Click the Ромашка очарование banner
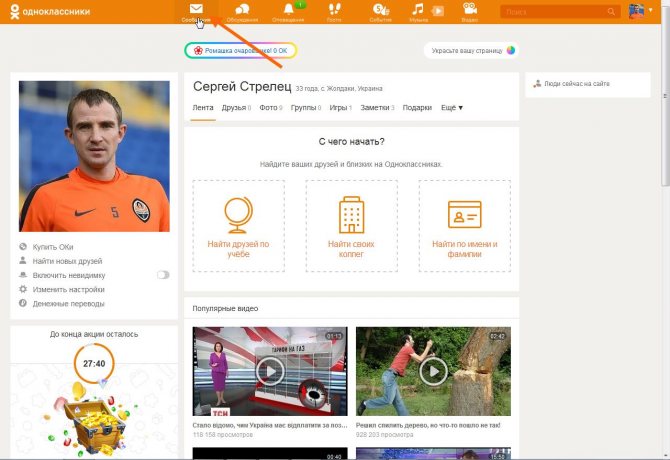The height and width of the screenshot is (460, 670). click(241, 50)
